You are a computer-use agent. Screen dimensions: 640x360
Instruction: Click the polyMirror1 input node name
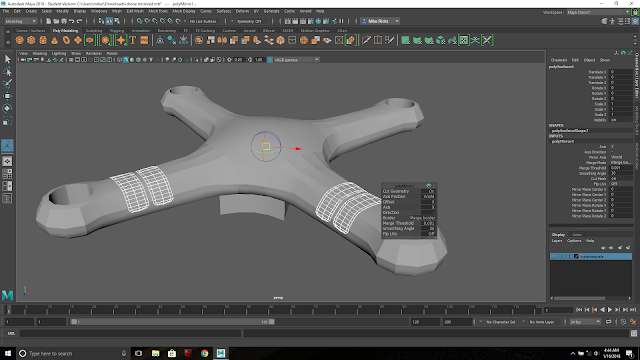pos(563,141)
